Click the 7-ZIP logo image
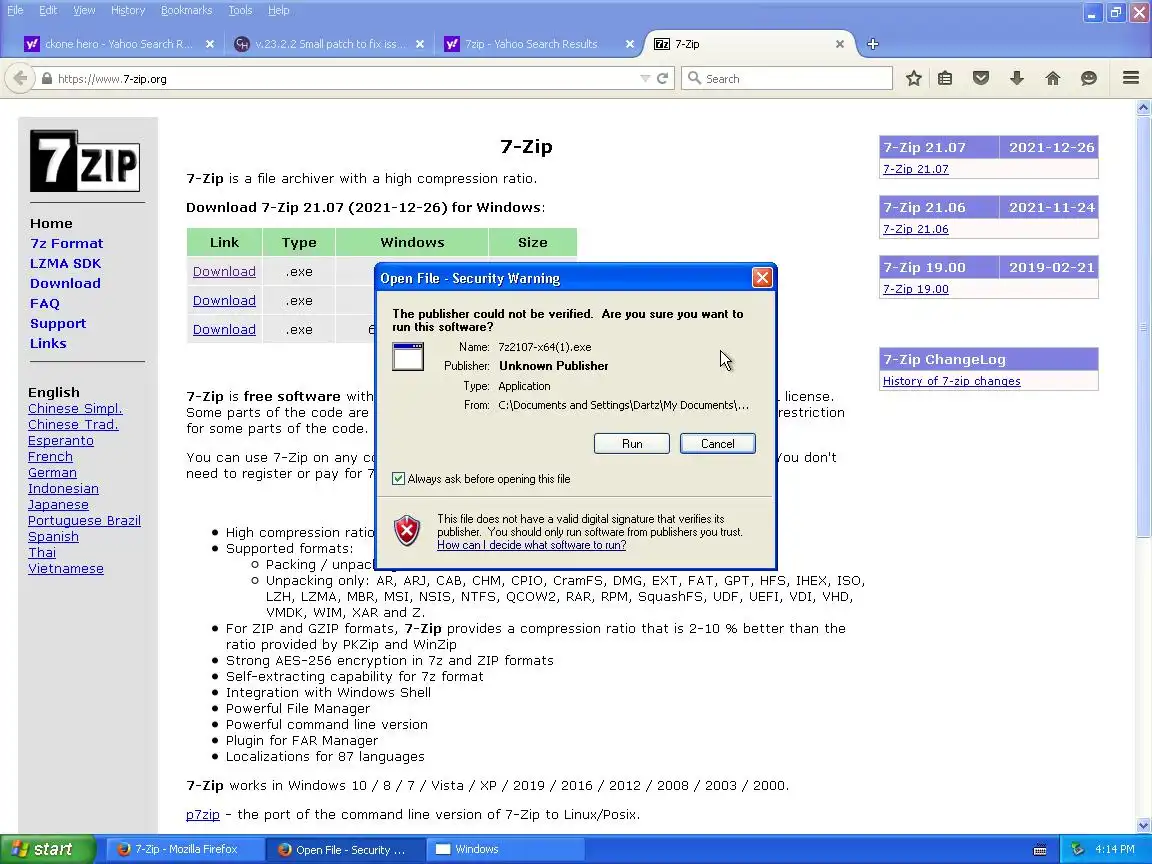The height and width of the screenshot is (864, 1152). coord(84,161)
